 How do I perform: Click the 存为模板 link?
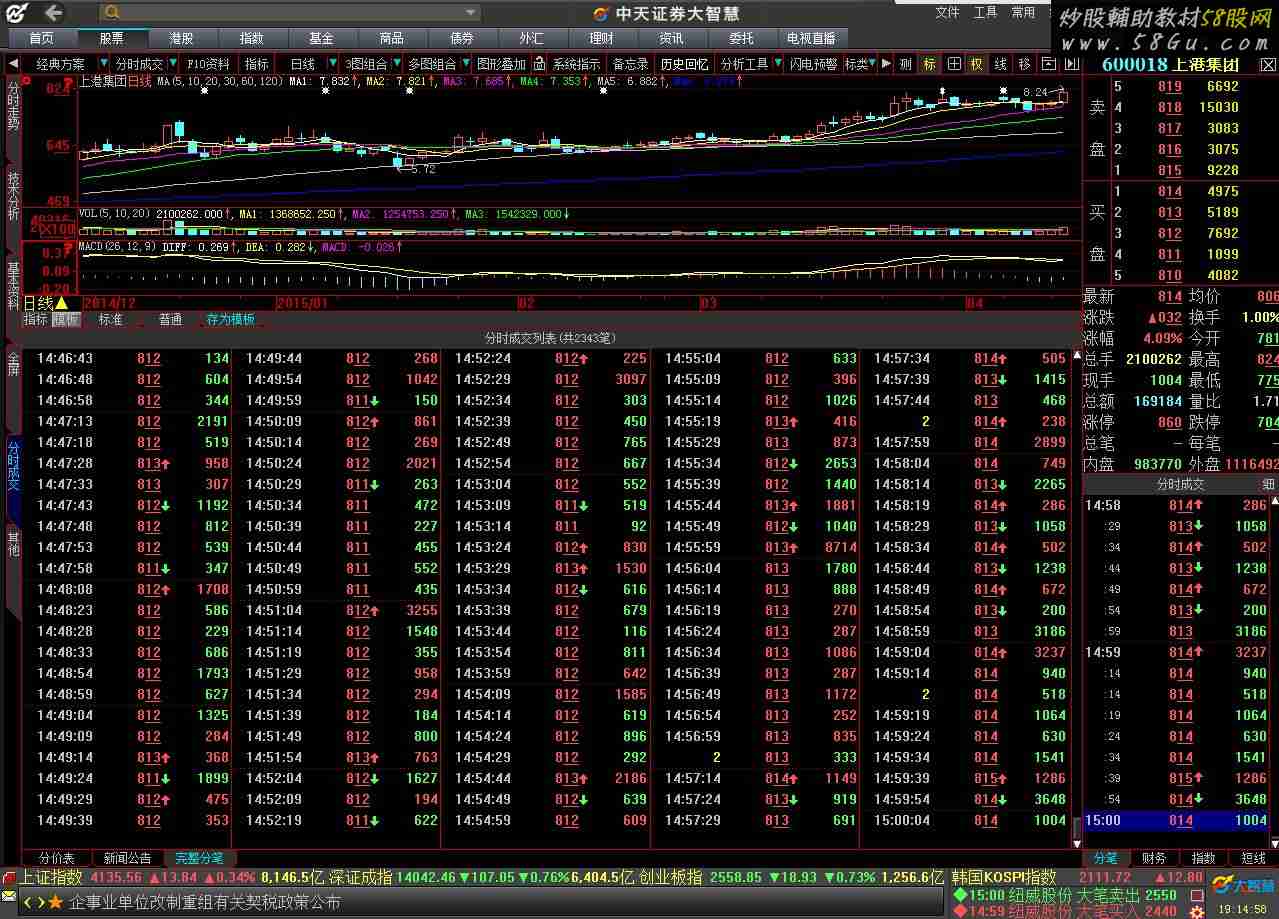[x=230, y=320]
